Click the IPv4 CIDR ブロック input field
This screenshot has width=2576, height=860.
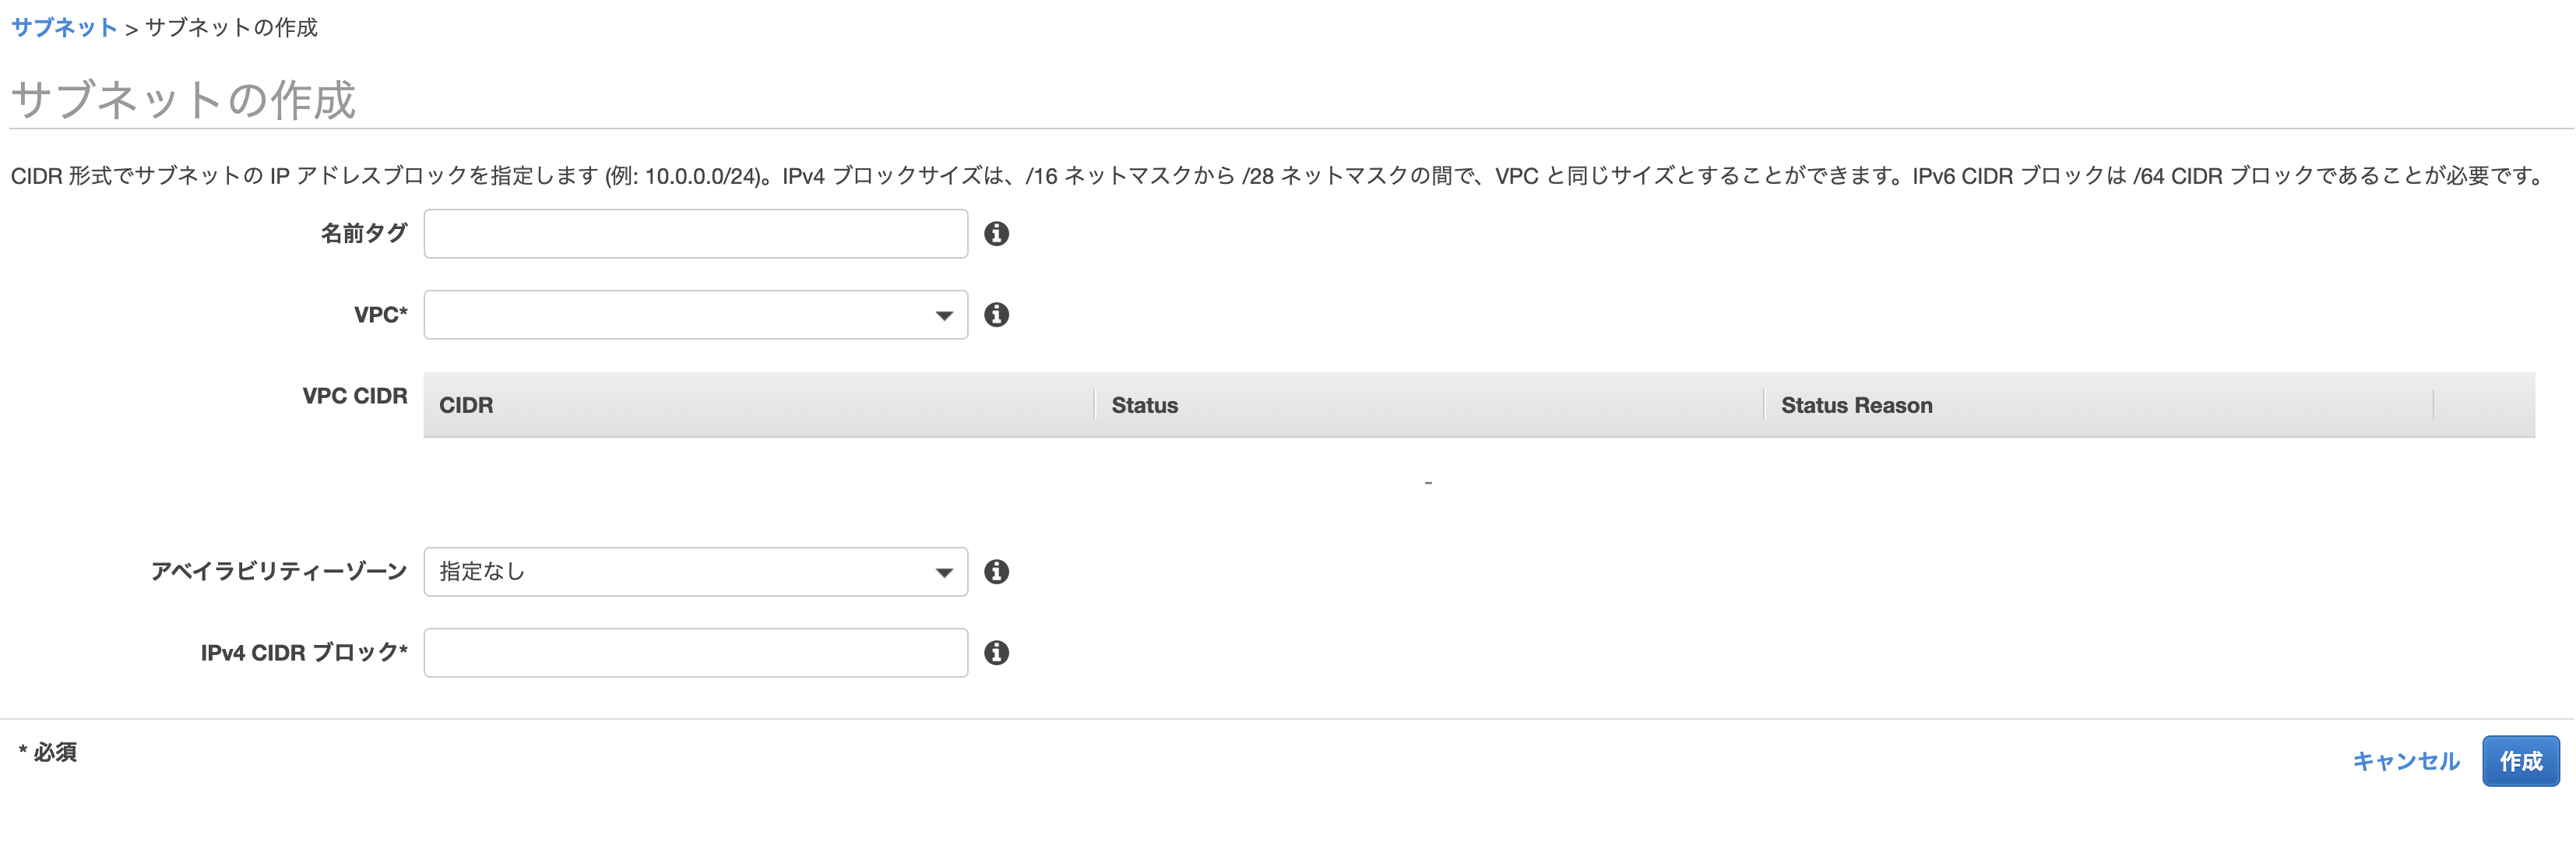tap(695, 653)
